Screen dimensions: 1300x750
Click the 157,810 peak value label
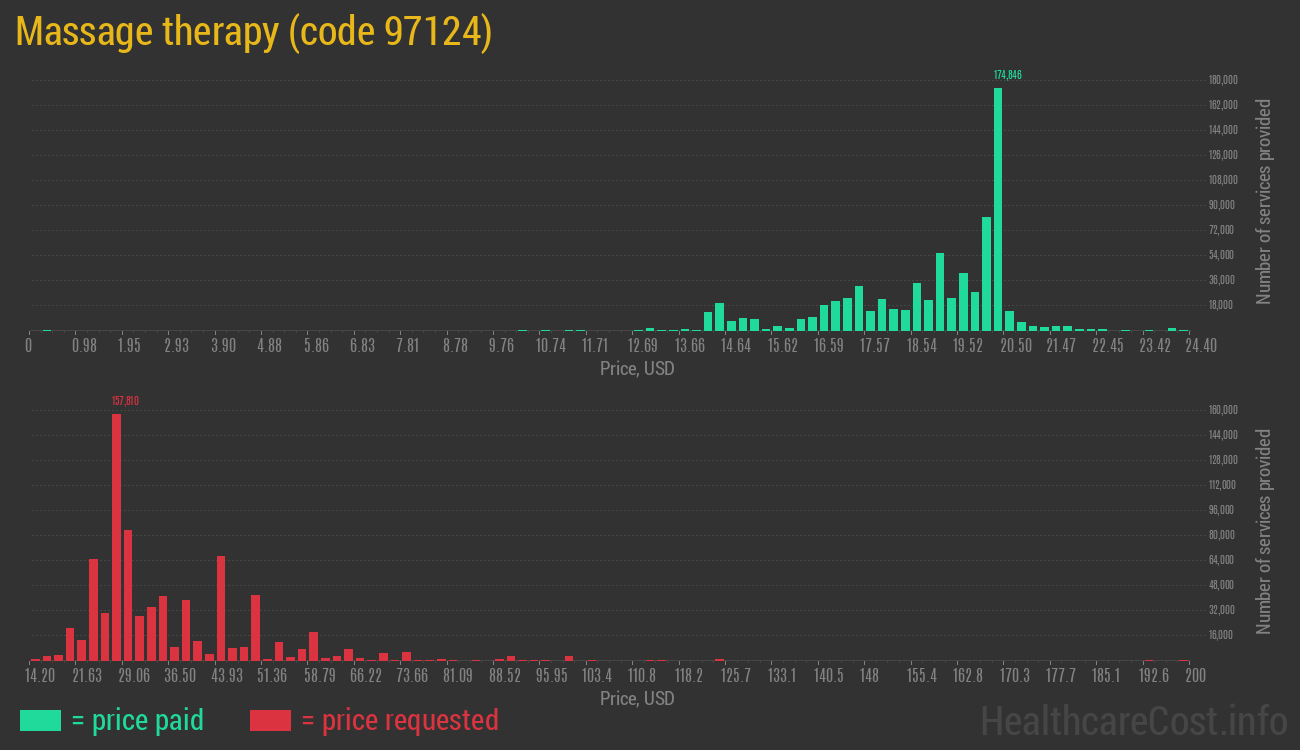click(x=125, y=401)
